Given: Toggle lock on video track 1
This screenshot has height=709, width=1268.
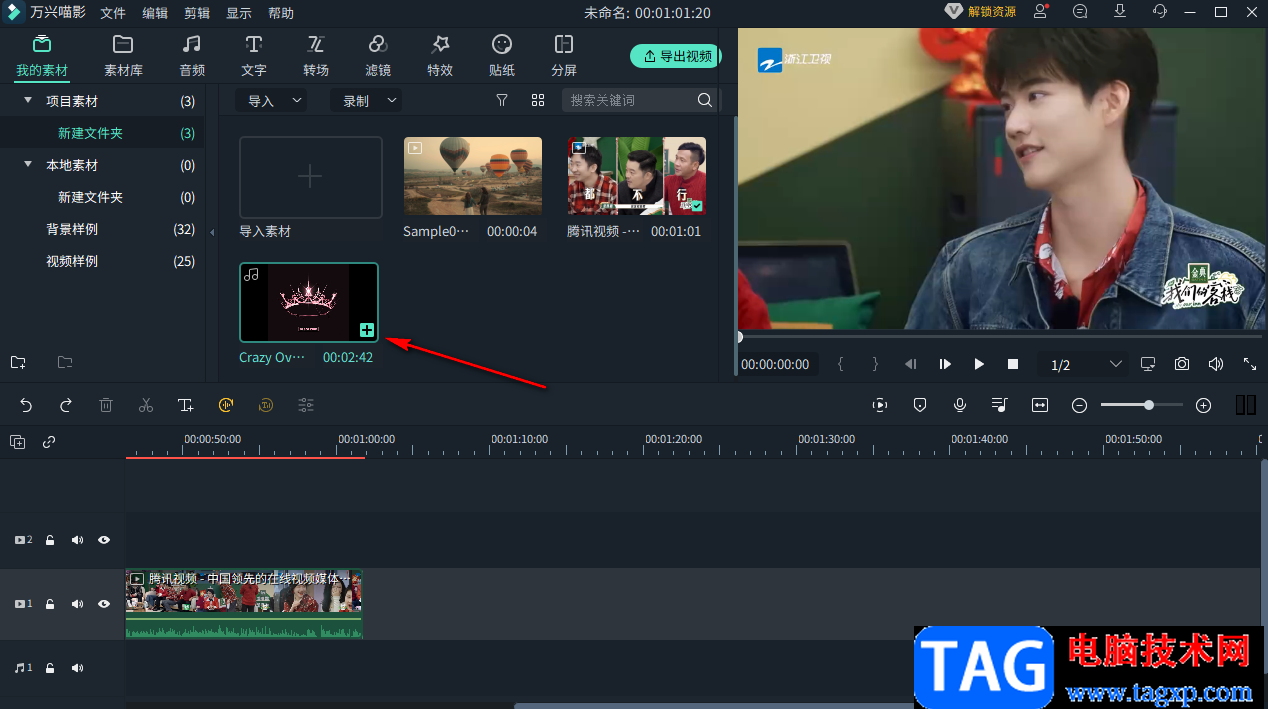Looking at the screenshot, I should [49, 604].
